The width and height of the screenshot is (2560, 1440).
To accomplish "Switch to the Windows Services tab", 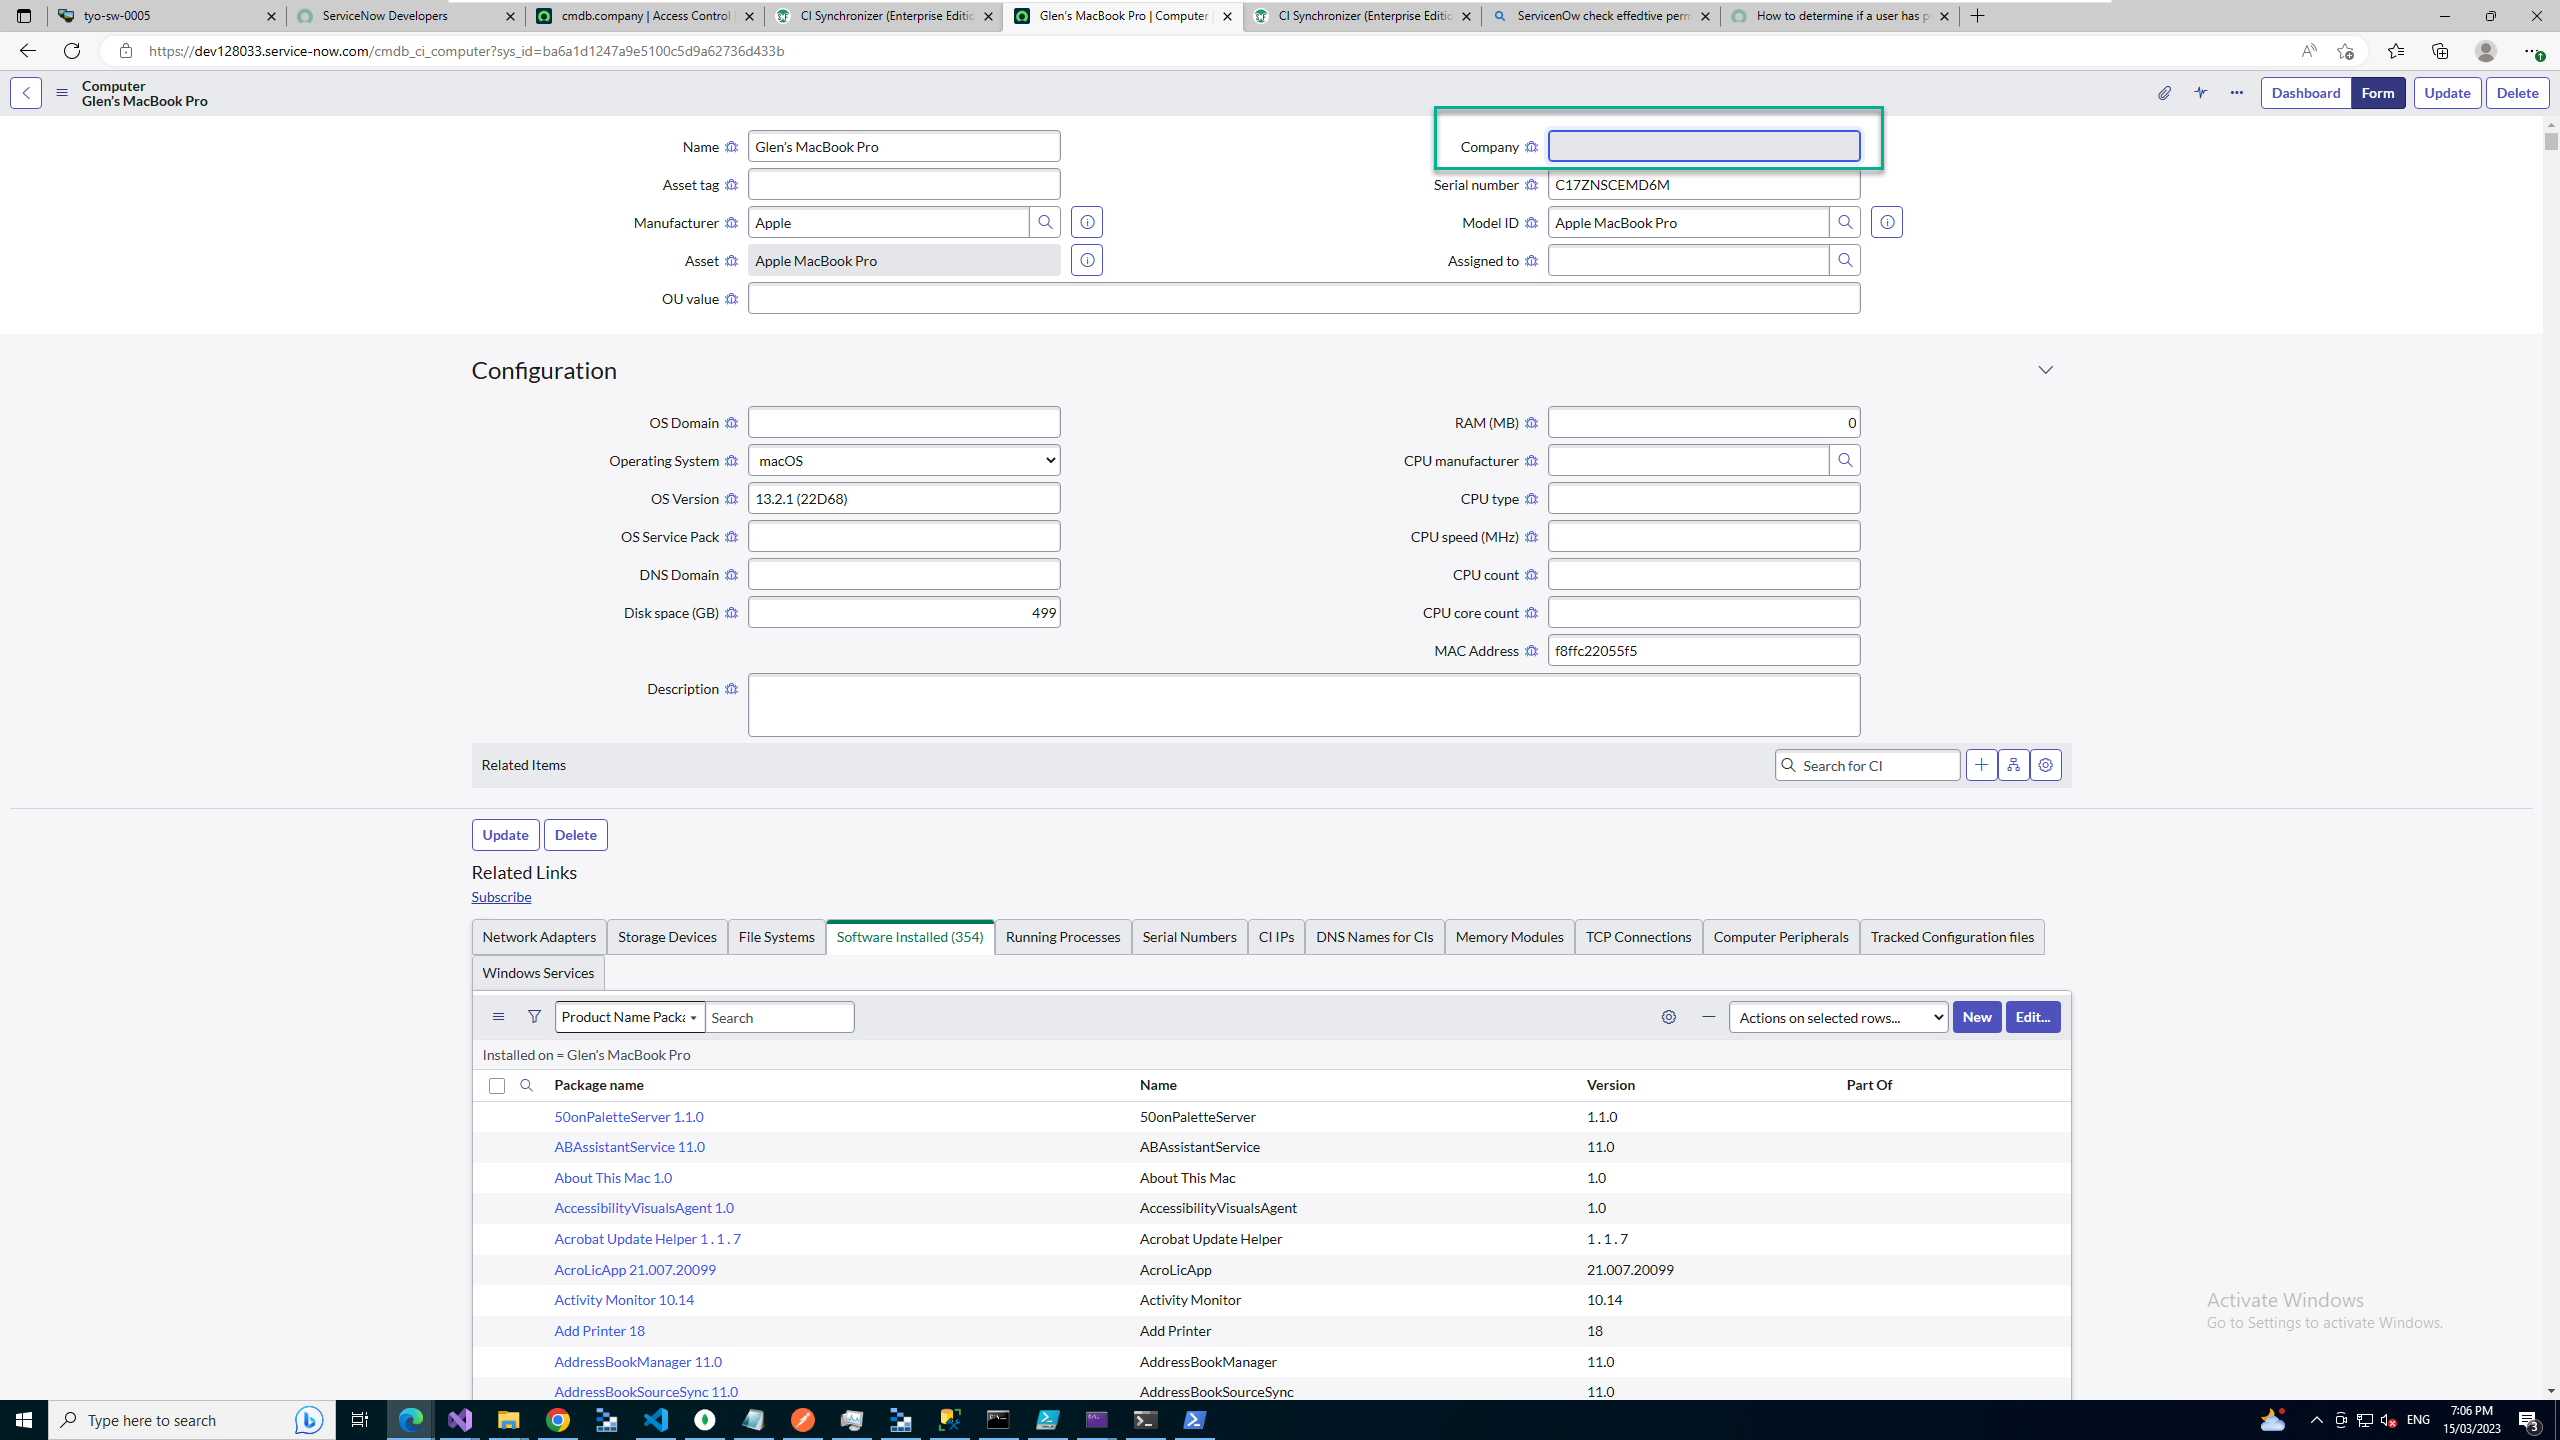I will tap(538, 973).
